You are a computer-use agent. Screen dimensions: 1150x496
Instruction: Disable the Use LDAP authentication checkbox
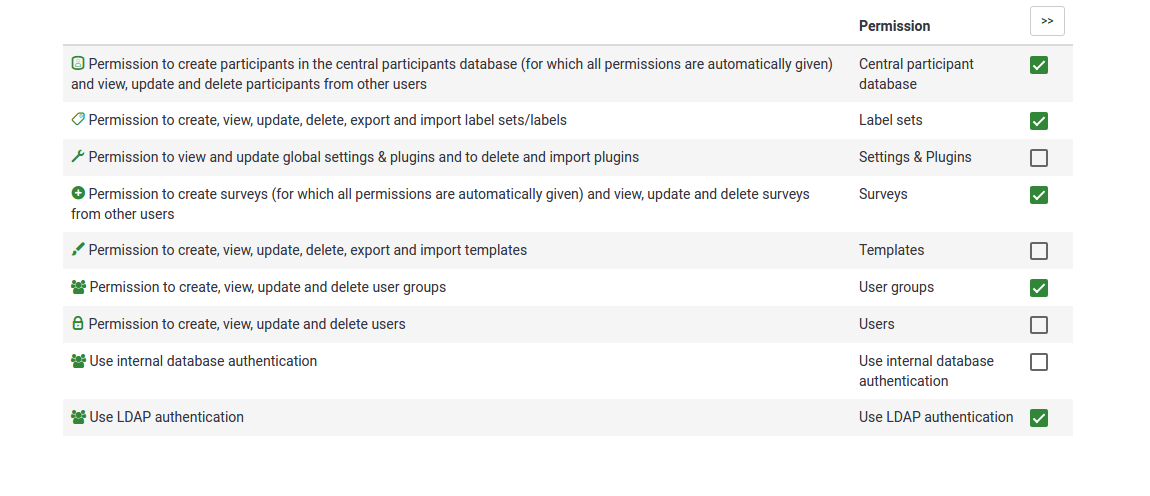1039,418
